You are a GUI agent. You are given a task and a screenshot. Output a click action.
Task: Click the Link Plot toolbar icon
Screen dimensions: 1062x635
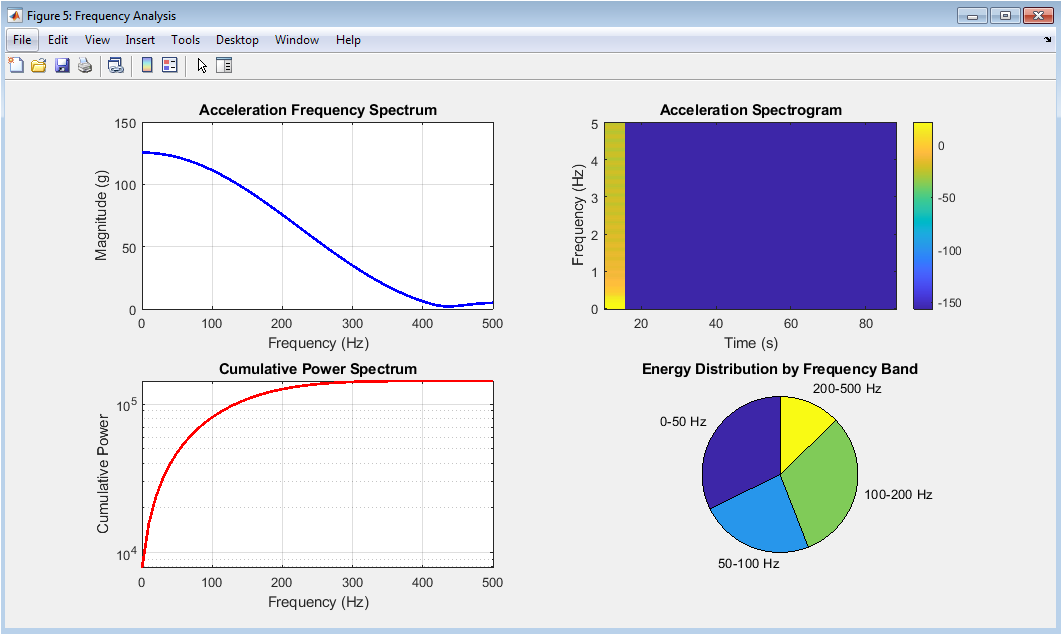point(116,66)
